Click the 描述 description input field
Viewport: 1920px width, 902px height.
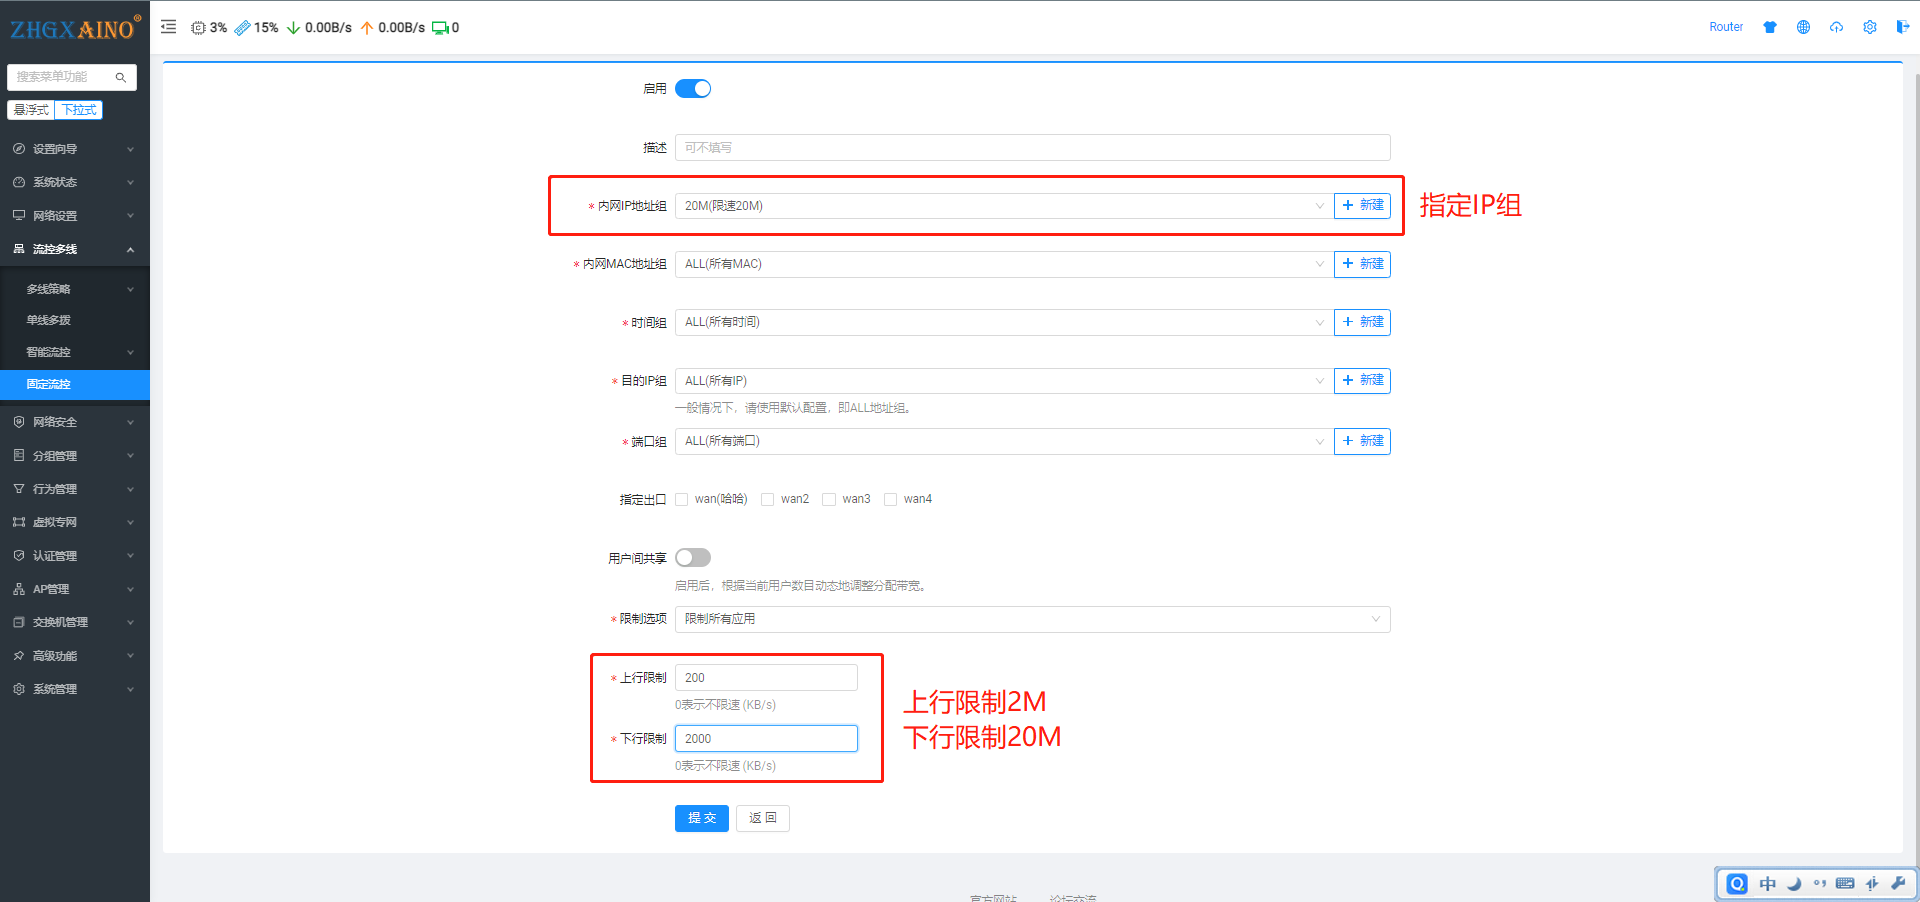point(1031,148)
